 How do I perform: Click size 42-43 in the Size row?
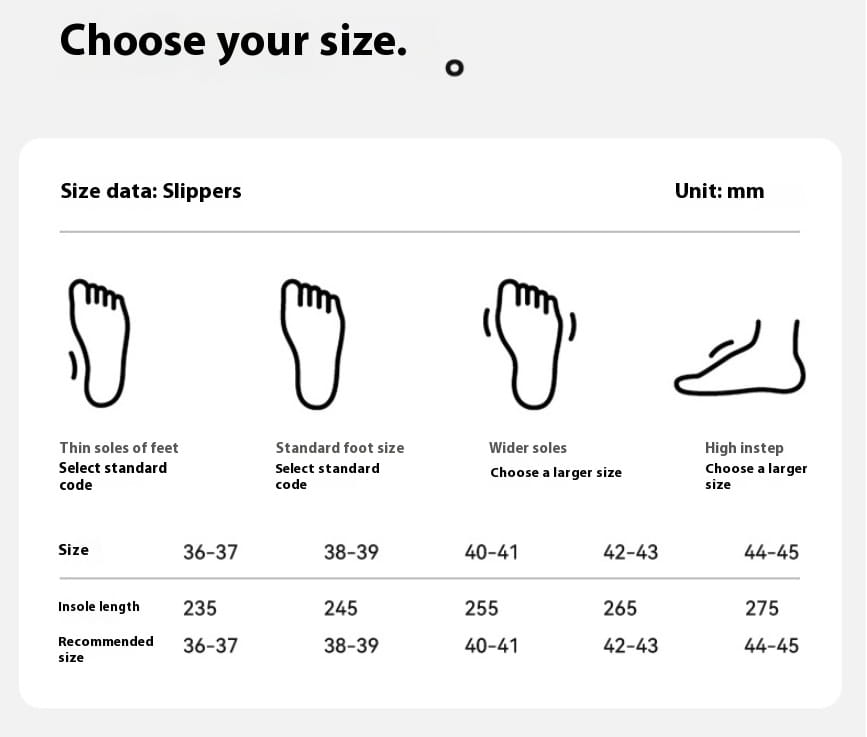coord(631,552)
